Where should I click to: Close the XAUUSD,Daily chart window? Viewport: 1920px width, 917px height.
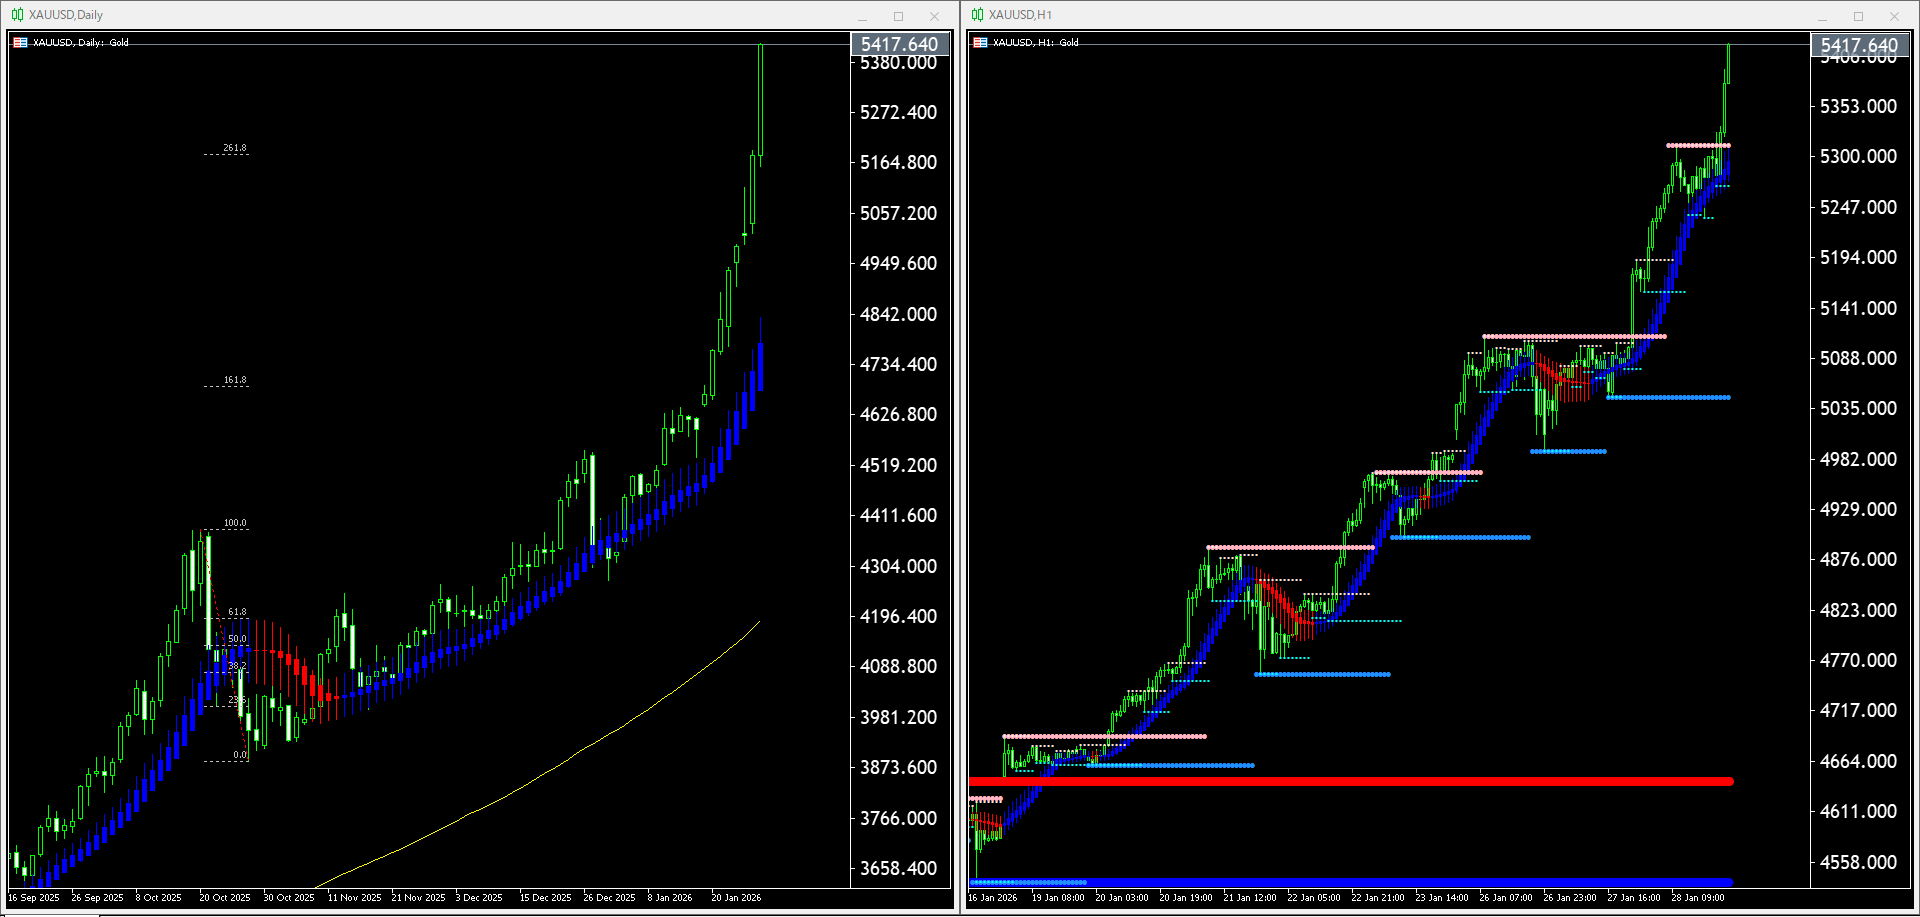point(934,16)
